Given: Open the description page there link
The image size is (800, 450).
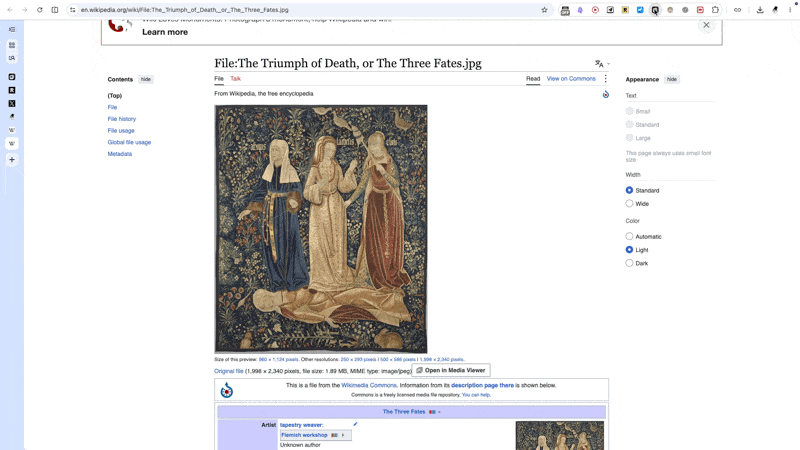Looking at the screenshot, I should click(x=482, y=386).
